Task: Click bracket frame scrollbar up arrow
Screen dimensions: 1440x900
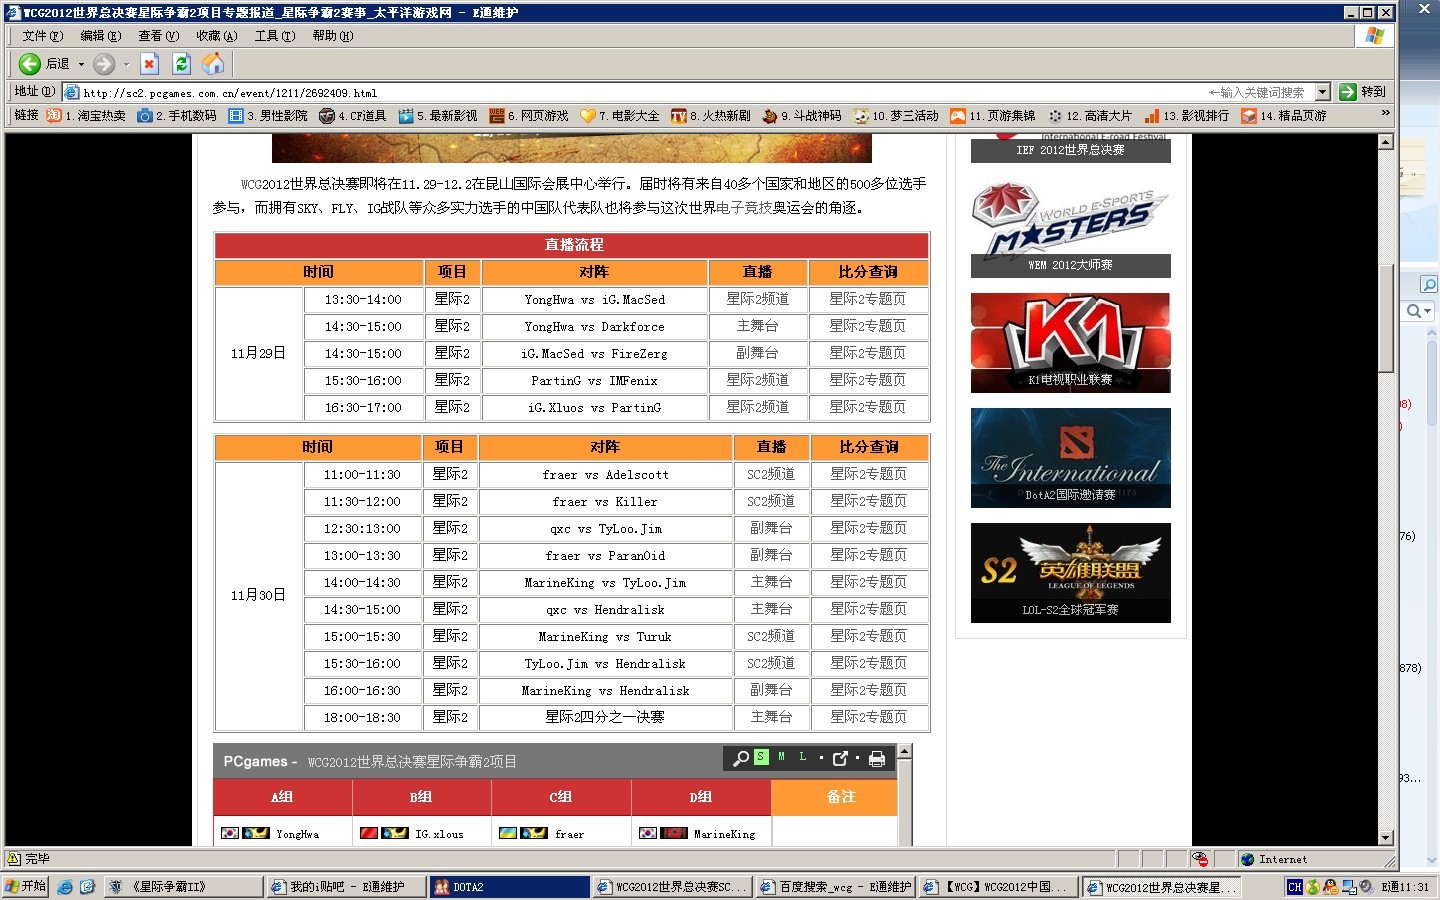Action: pyautogui.click(x=904, y=751)
